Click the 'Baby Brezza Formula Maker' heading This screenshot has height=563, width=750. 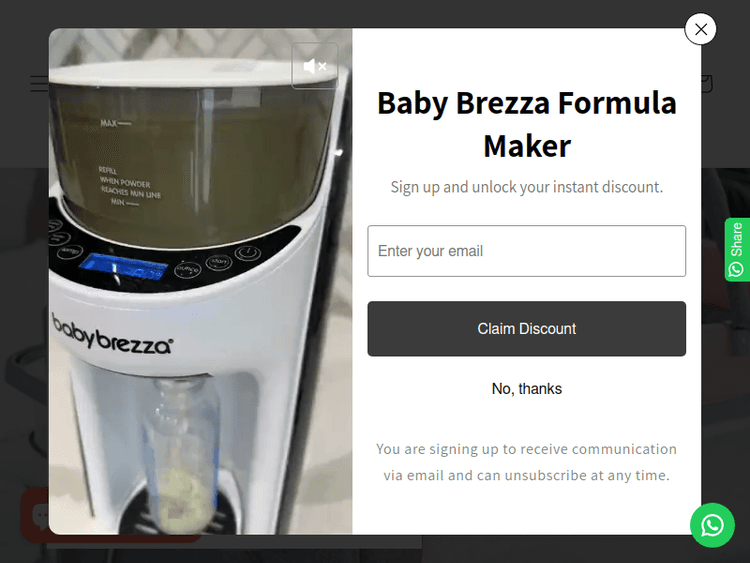(527, 124)
